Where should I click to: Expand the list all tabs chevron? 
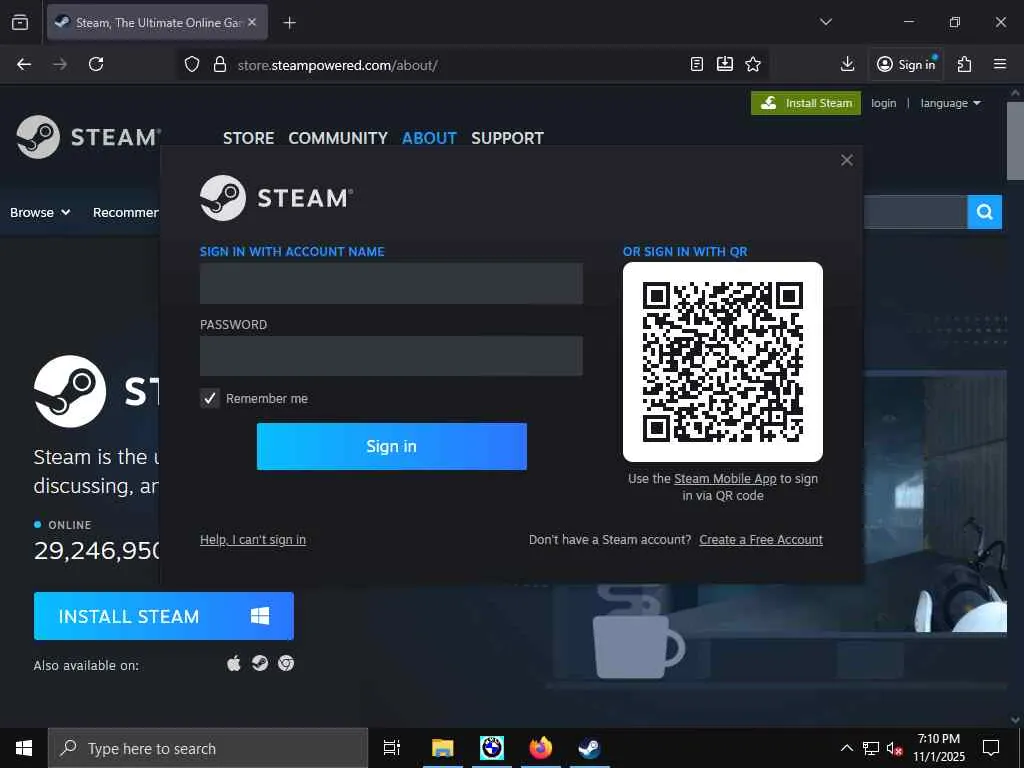point(825,22)
